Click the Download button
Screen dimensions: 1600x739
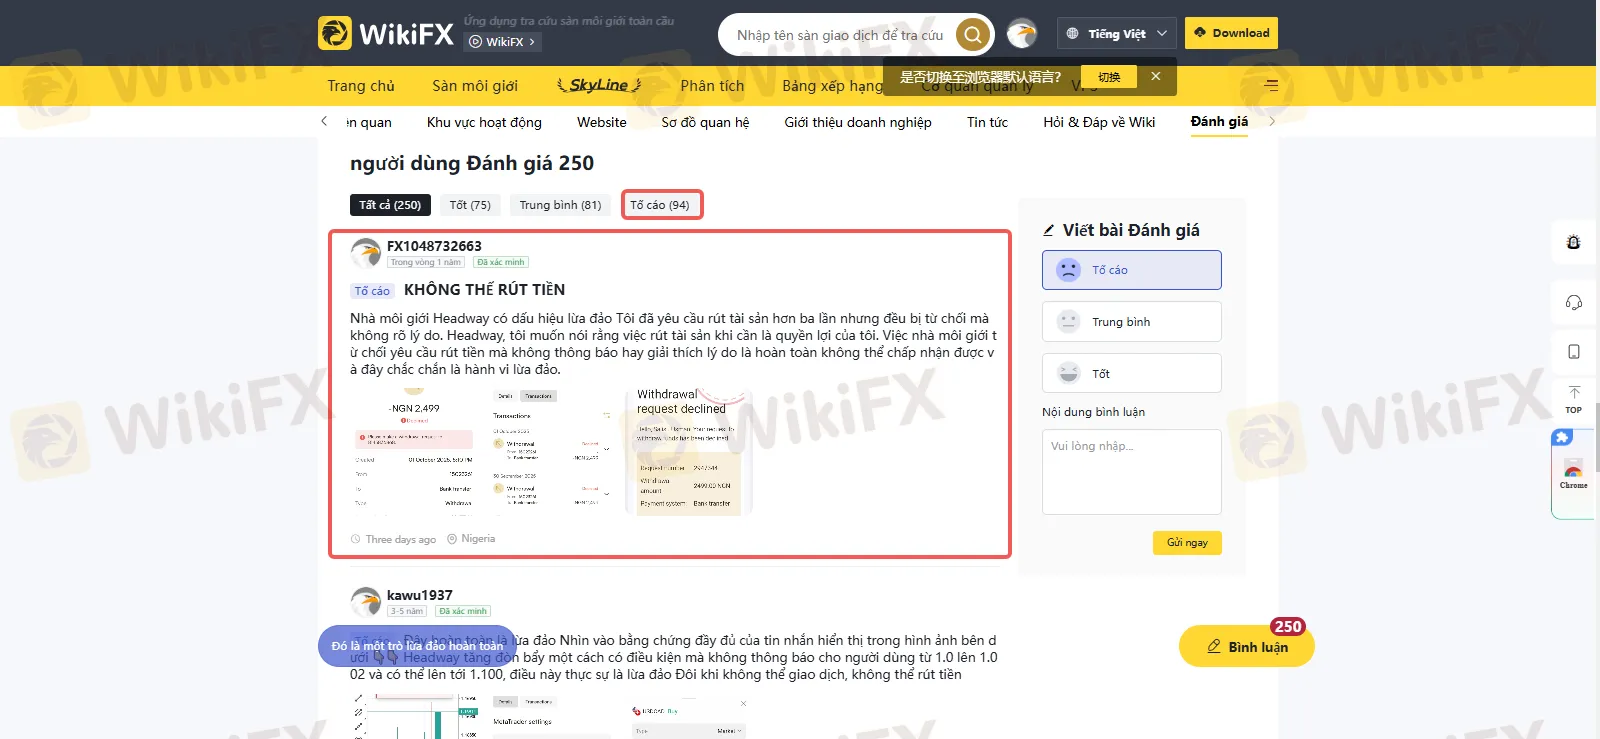pyautogui.click(x=1231, y=33)
